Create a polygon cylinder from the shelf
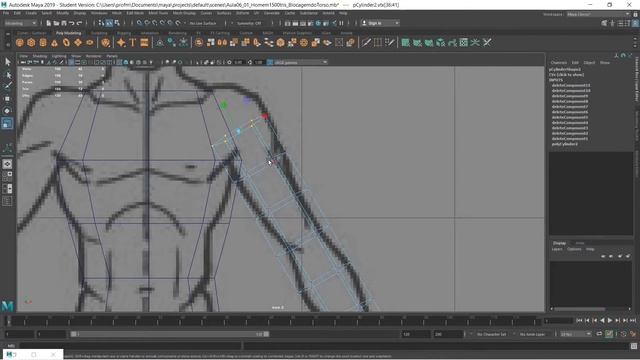This screenshot has height=360, width=640. click(43, 42)
